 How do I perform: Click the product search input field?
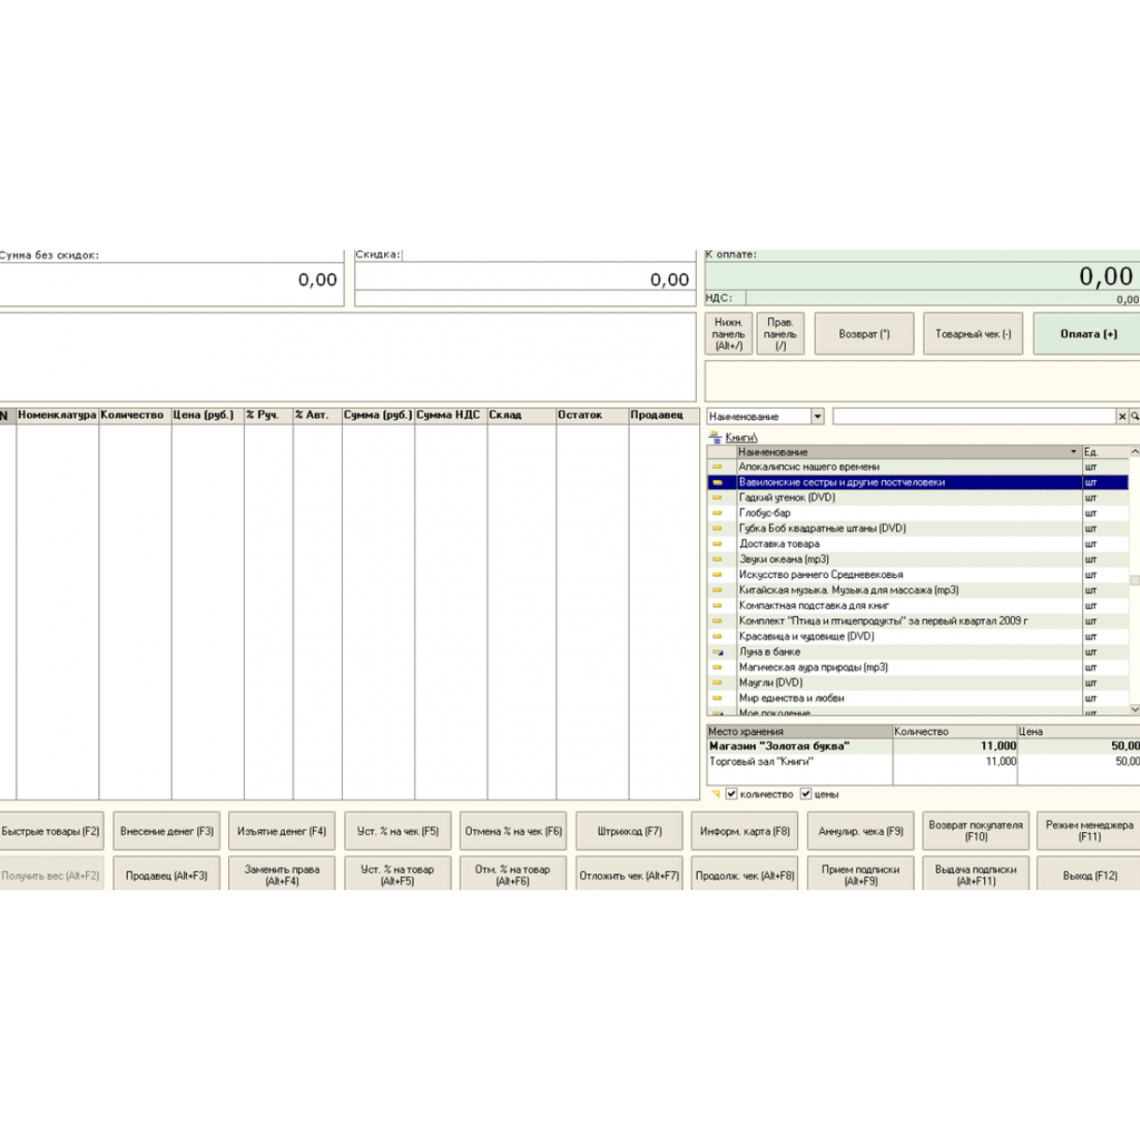(x=974, y=417)
